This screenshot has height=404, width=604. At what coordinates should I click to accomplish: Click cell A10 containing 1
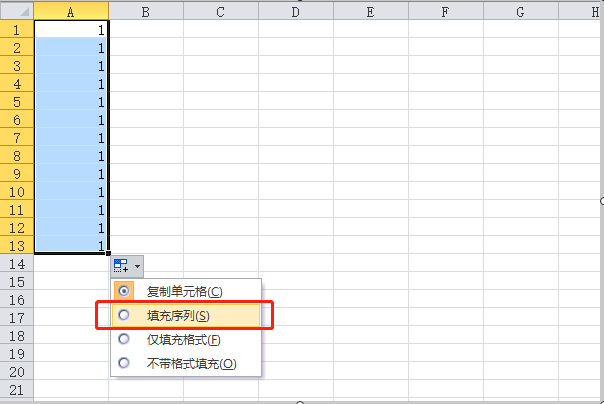click(71, 191)
